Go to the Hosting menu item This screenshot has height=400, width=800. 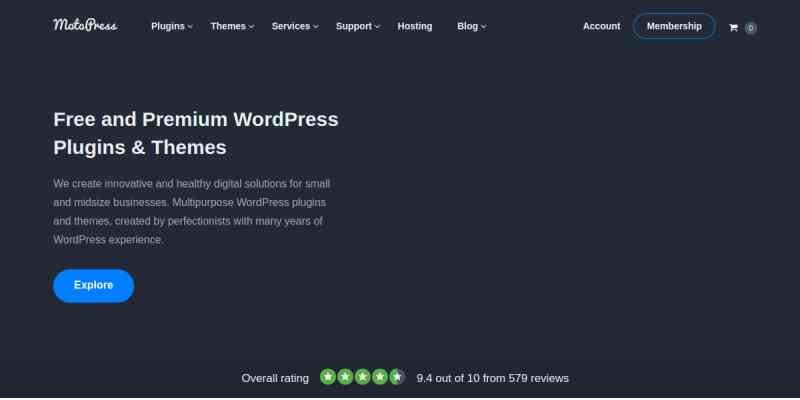415,26
